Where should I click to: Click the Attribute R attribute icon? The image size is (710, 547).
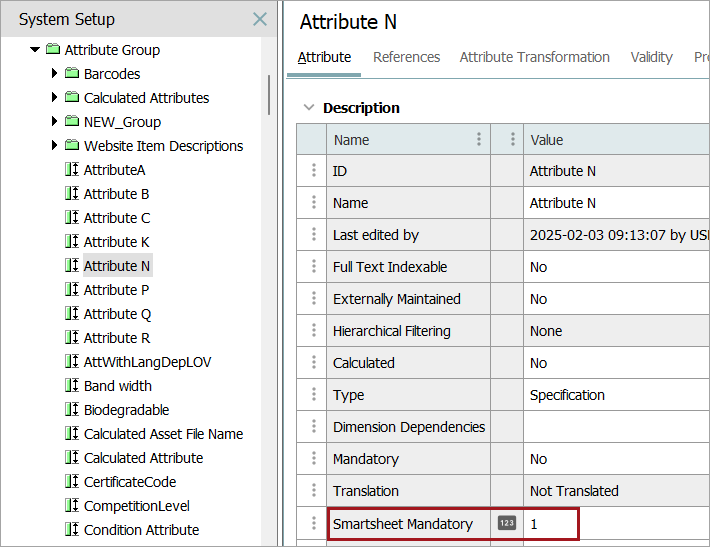pyautogui.click(x=72, y=337)
